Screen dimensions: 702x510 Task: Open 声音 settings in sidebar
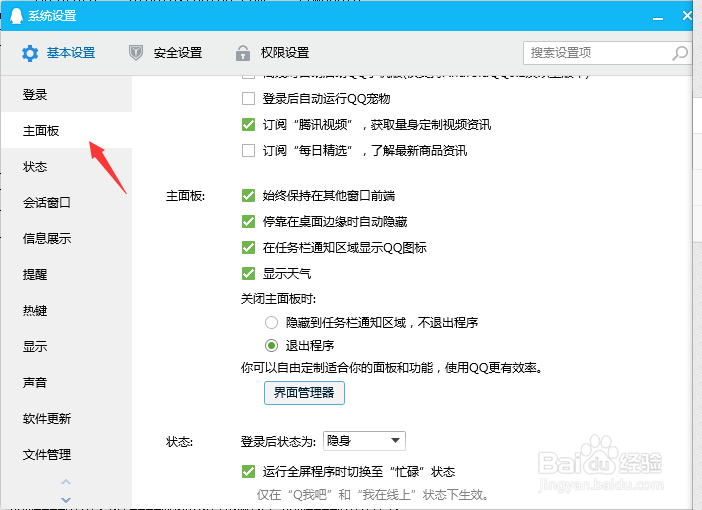(x=66, y=383)
